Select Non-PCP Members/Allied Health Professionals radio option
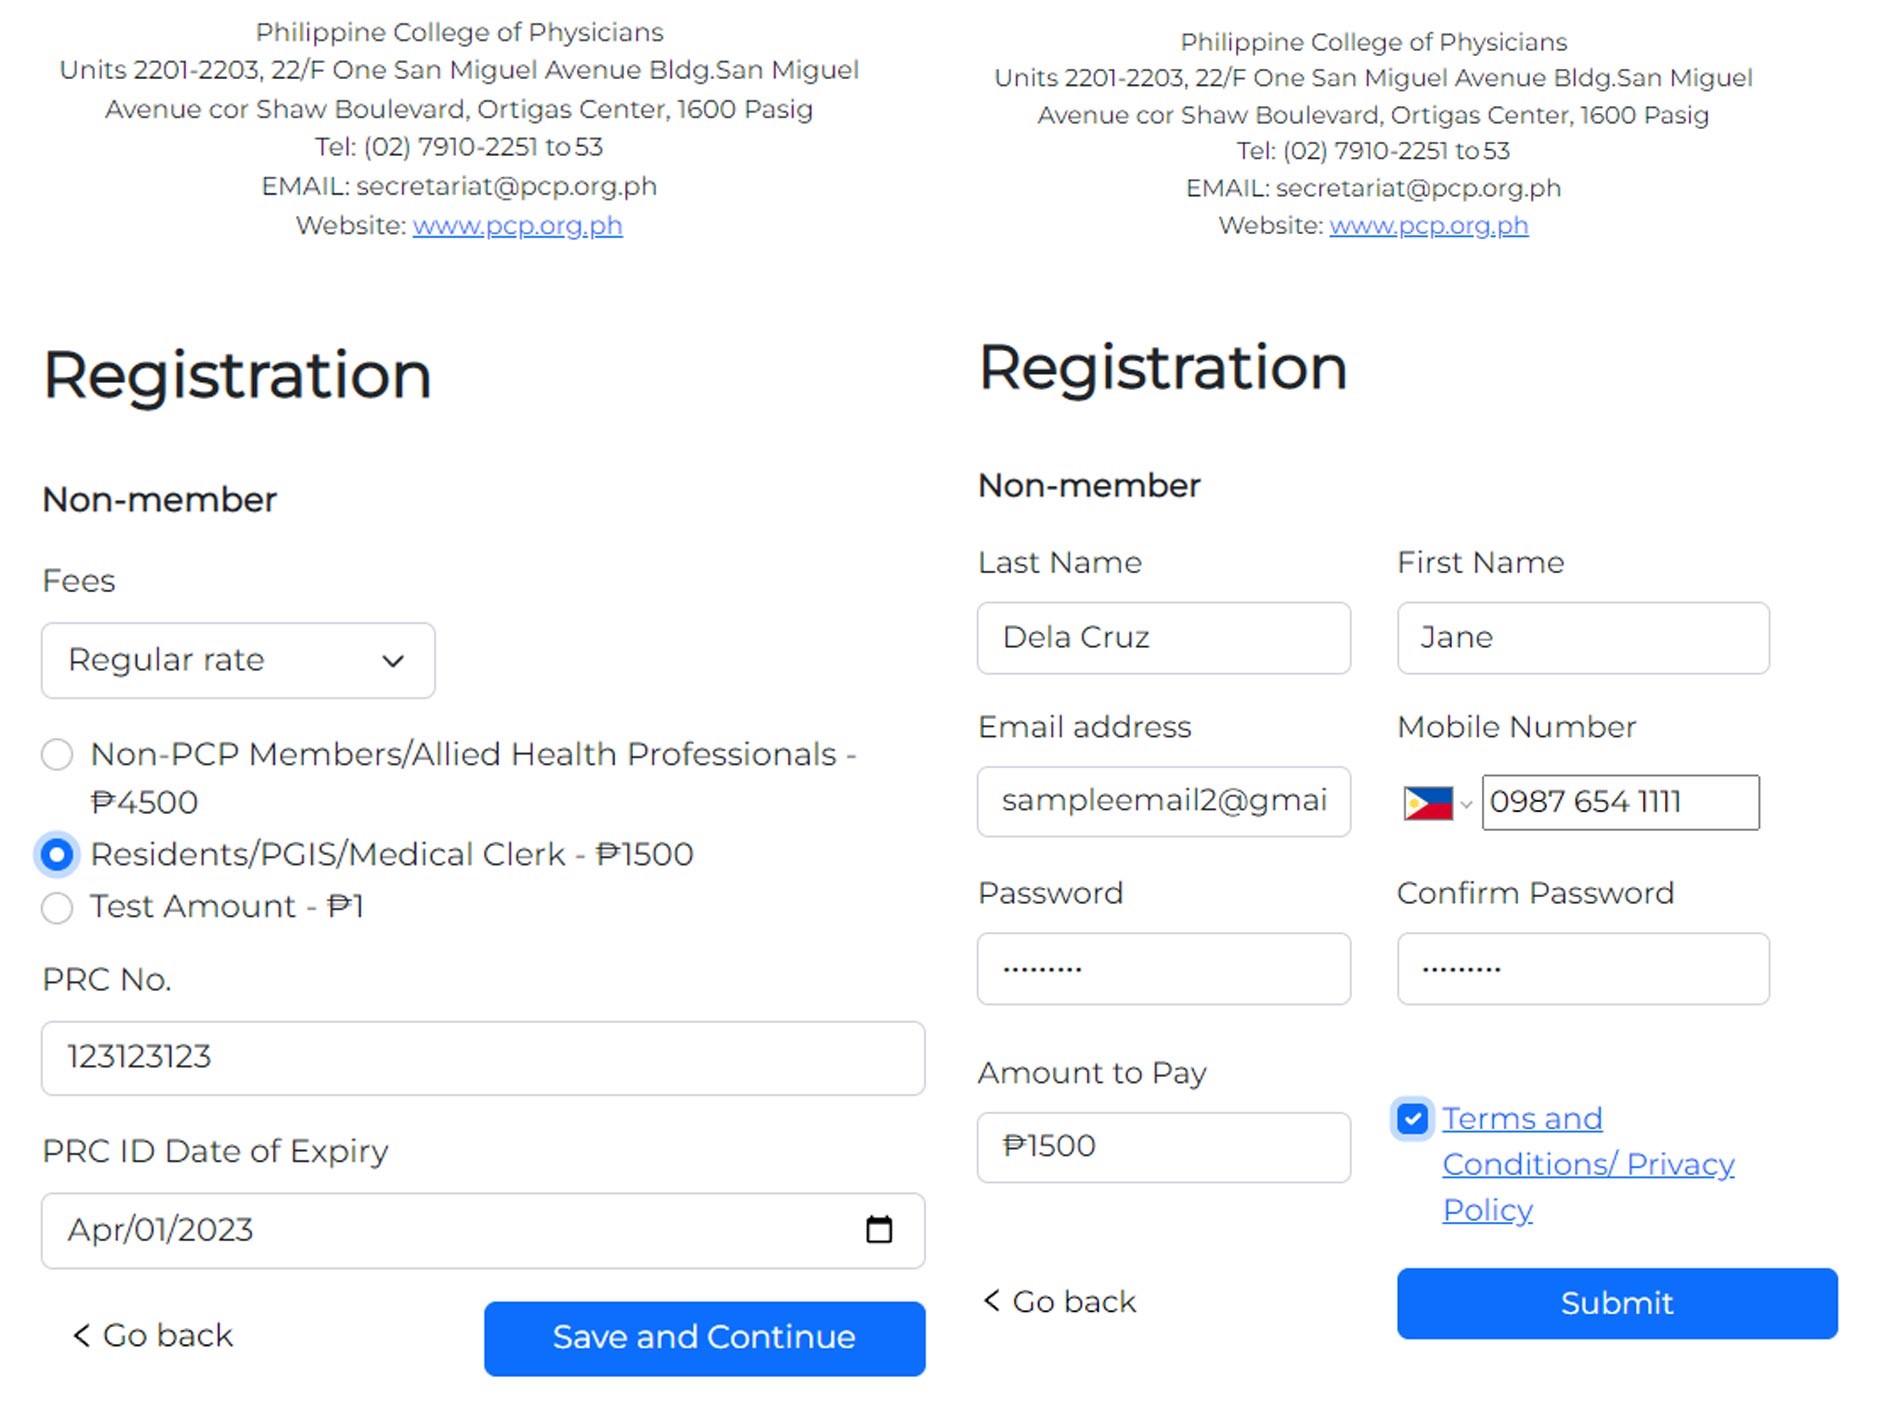1890x1417 pixels. 57,754
